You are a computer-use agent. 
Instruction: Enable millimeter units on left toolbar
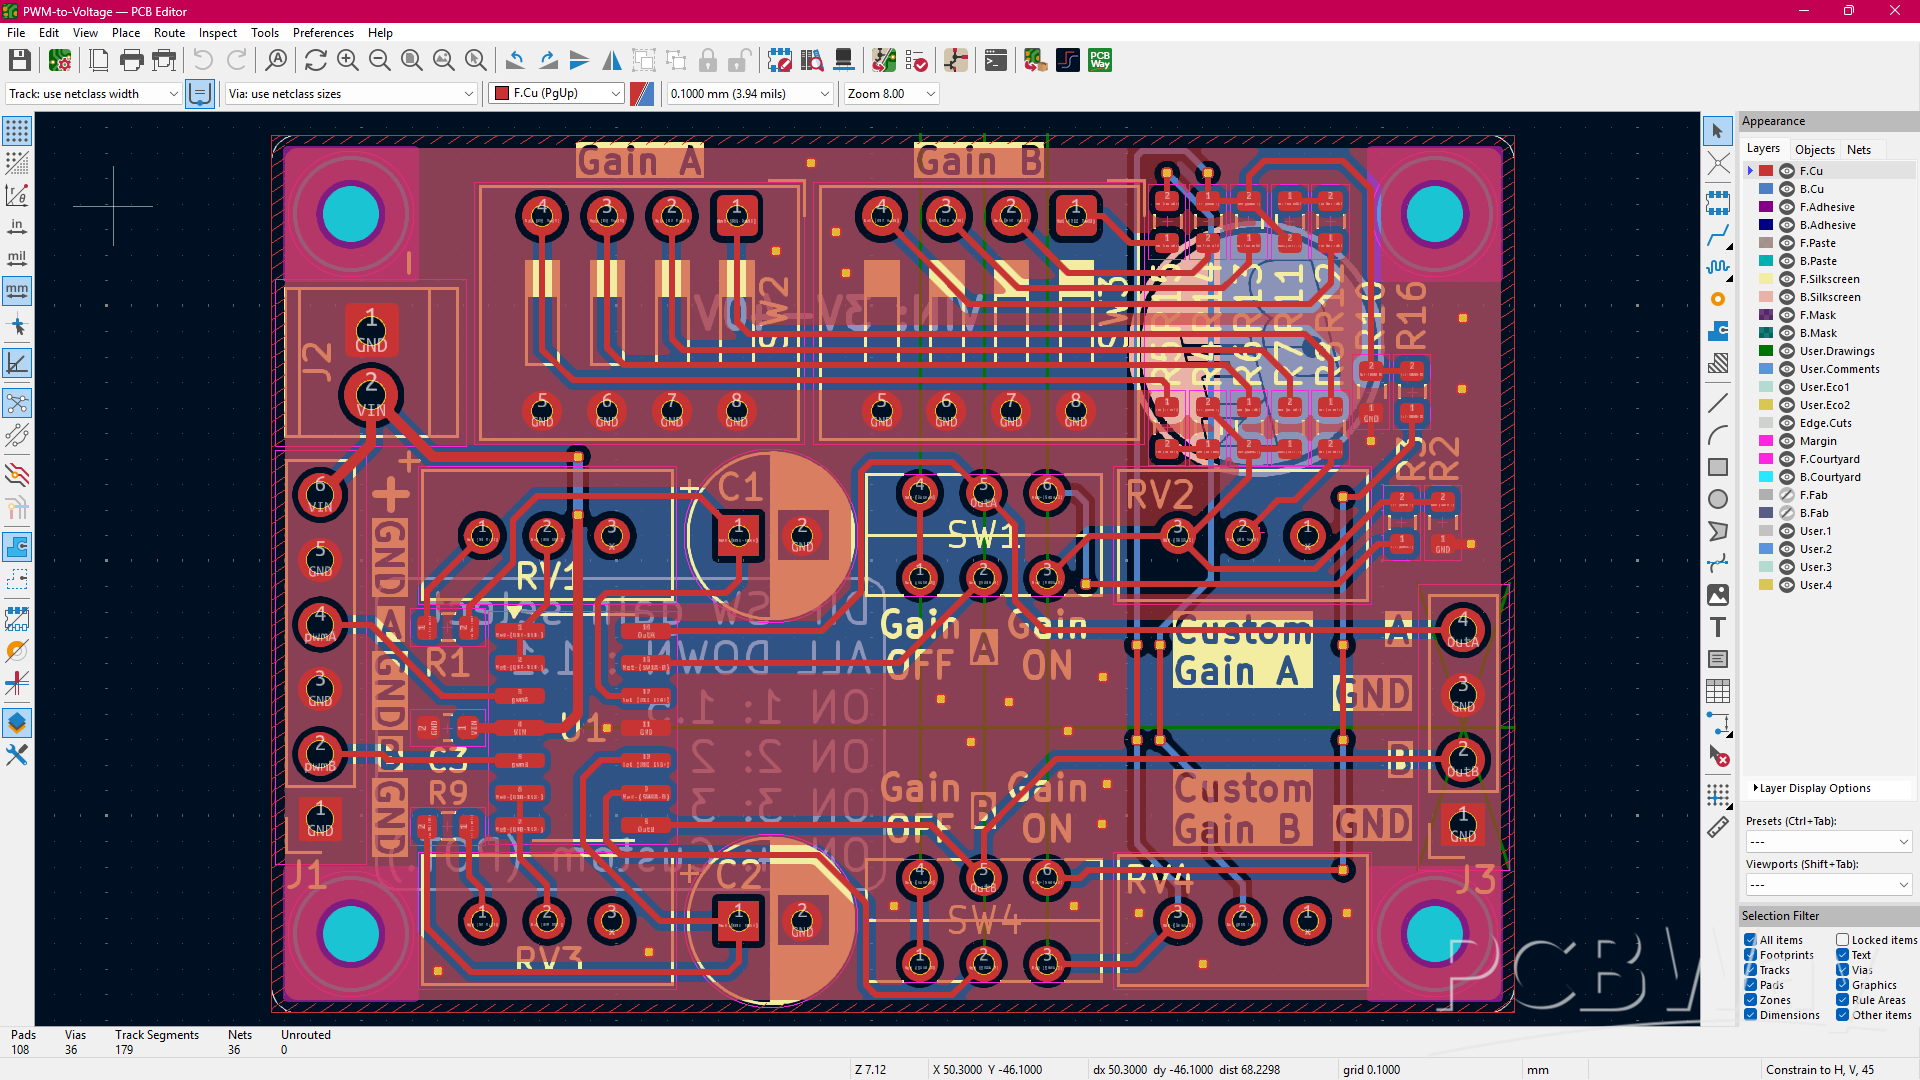click(16, 290)
